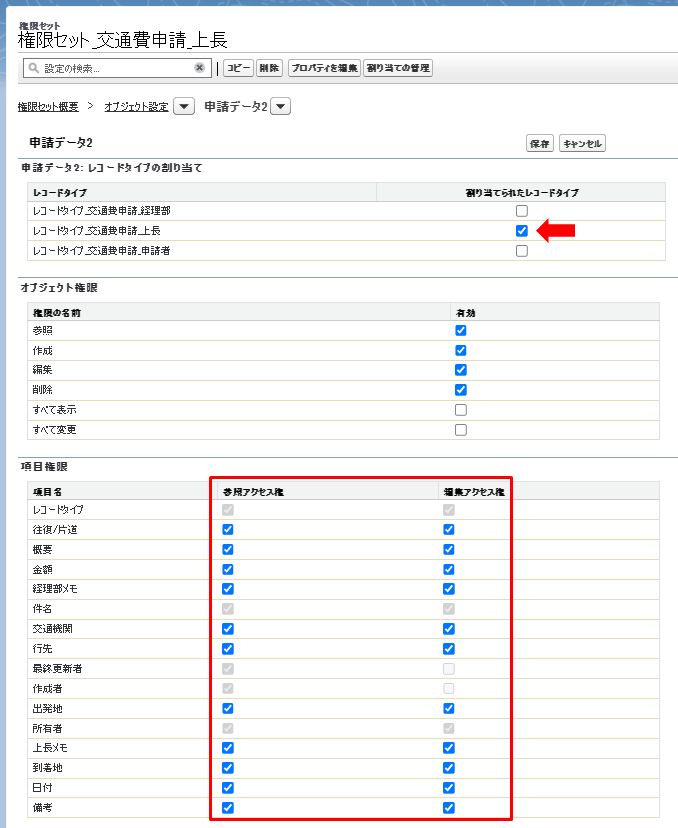Toggle read access for 上長メモ

[x=228, y=748]
